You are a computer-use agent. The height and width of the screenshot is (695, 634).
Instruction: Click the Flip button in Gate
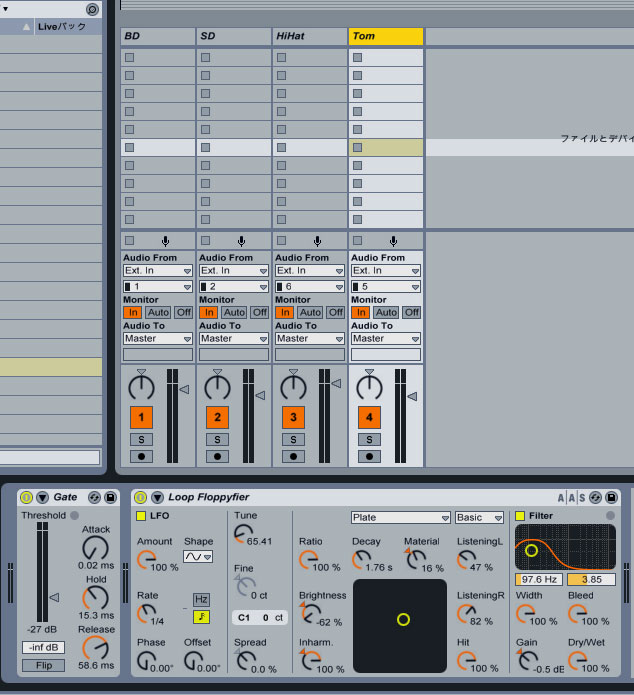(43, 665)
